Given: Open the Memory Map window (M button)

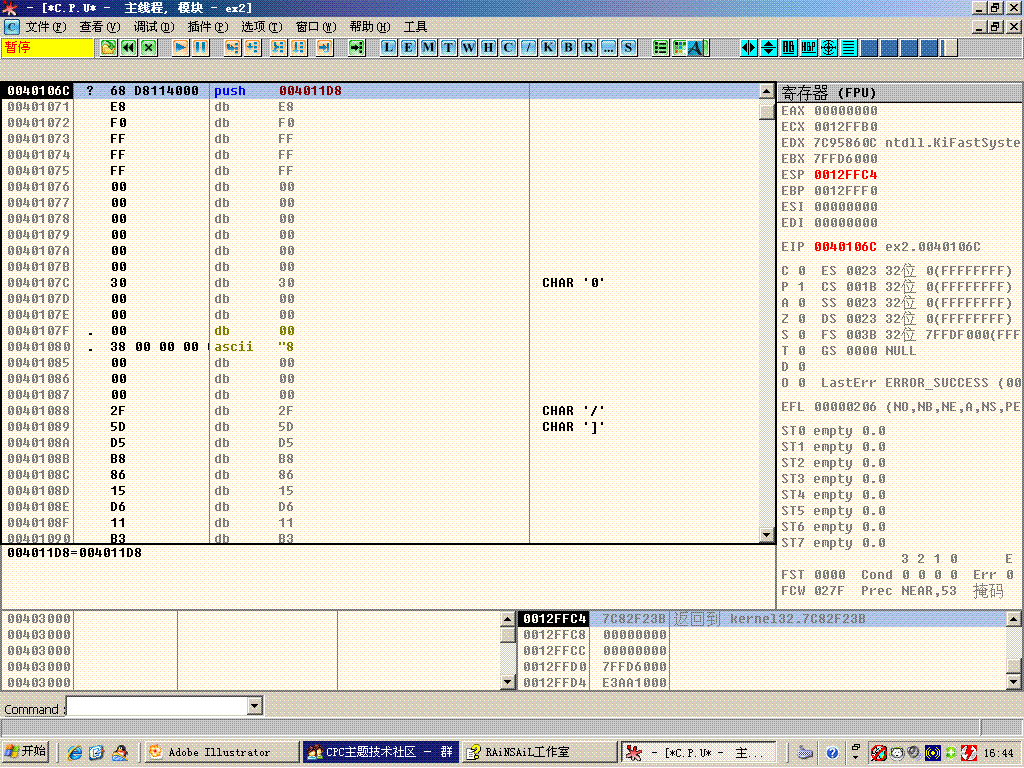Looking at the screenshot, I should [x=428, y=48].
